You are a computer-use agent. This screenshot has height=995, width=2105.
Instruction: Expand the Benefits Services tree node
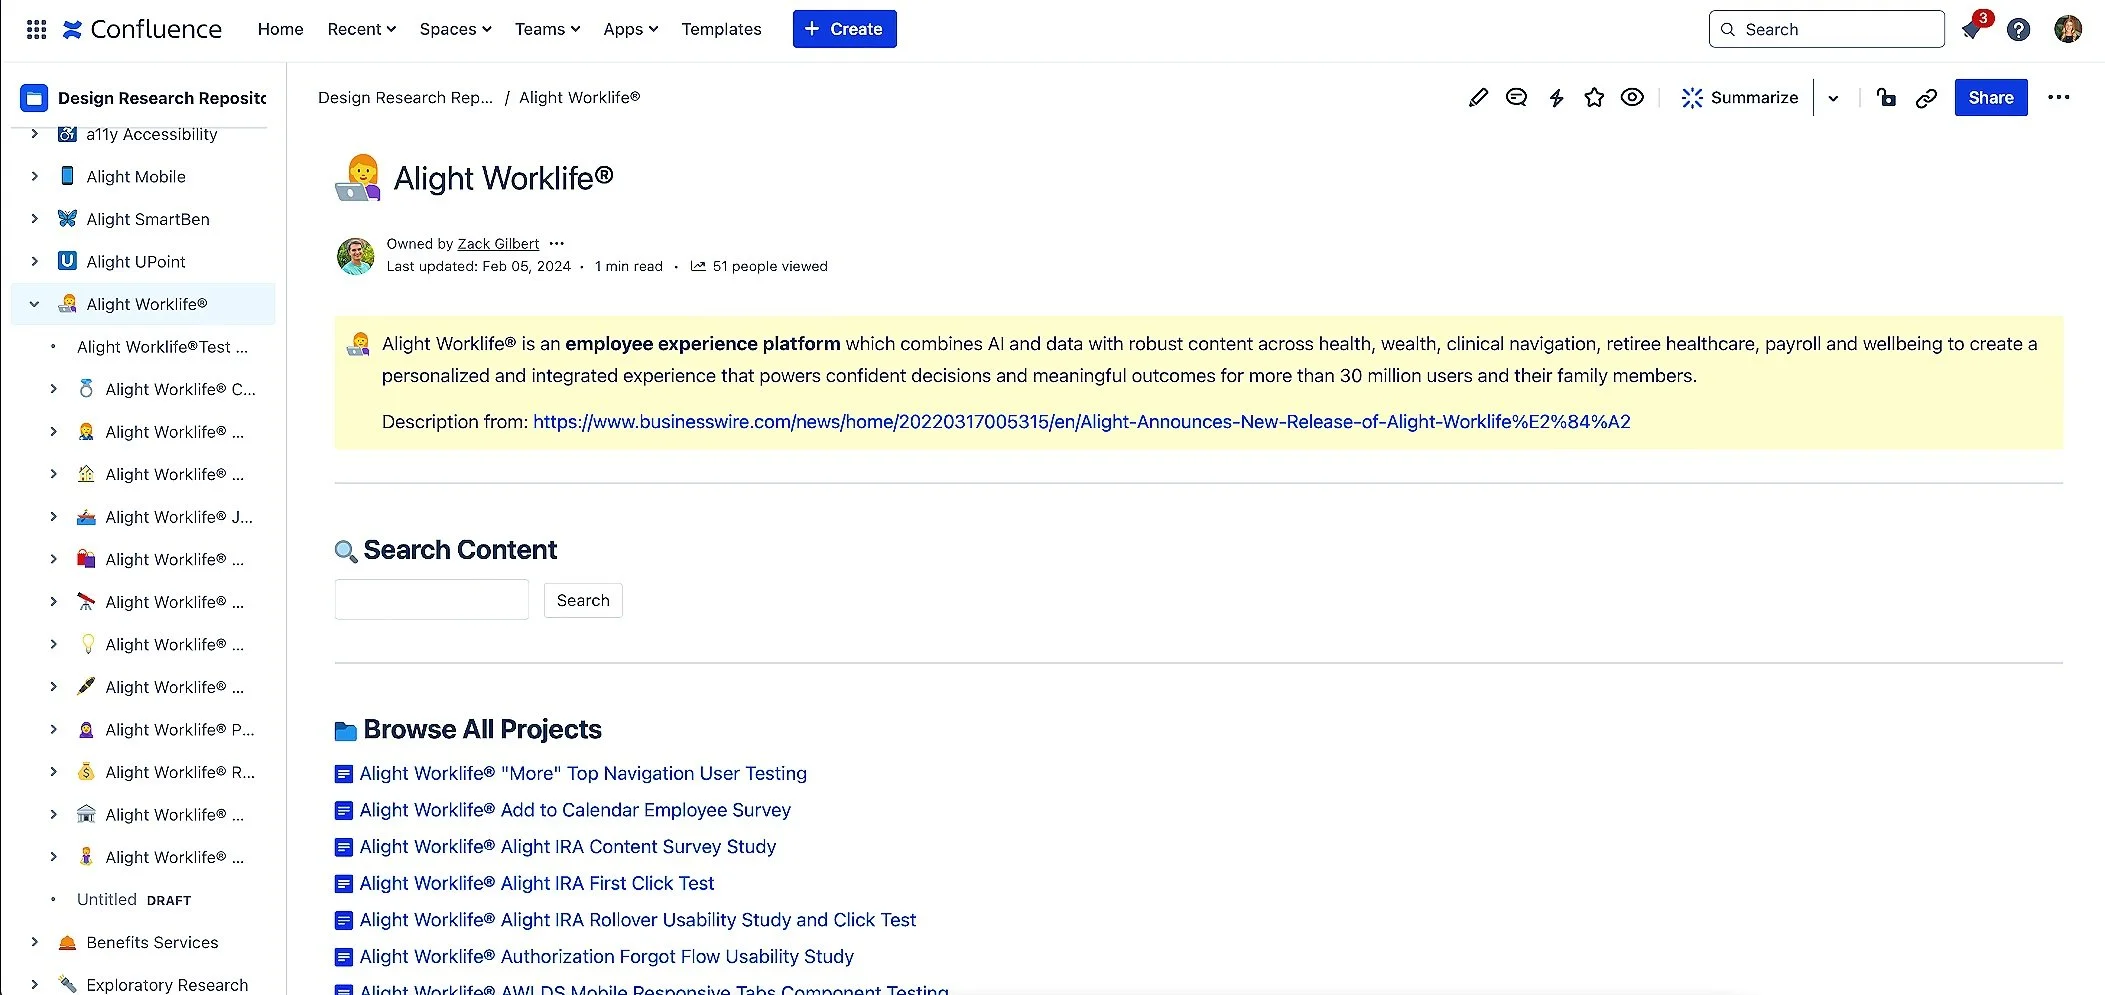pos(35,942)
